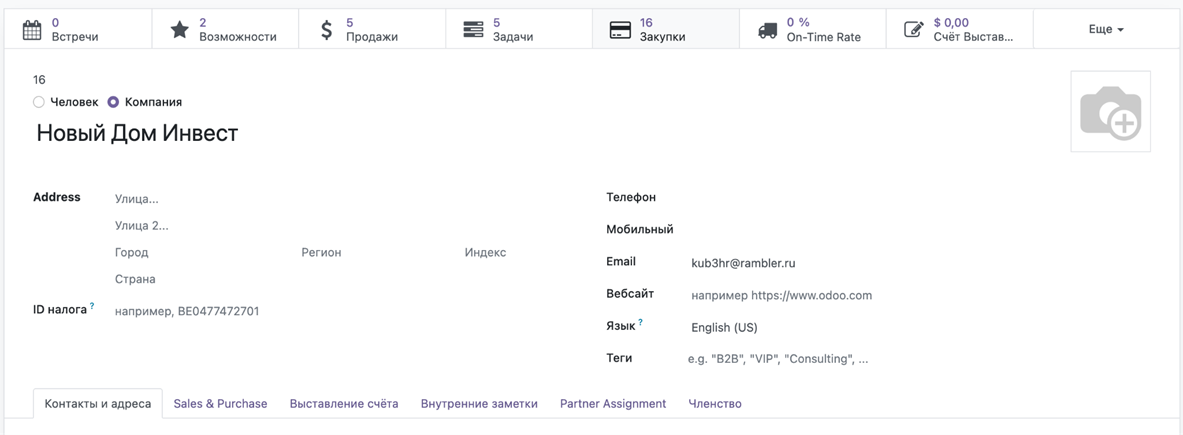The image size is (1183, 435).
Task: Expand the Еще dropdown menu
Action: point(1106,30)
